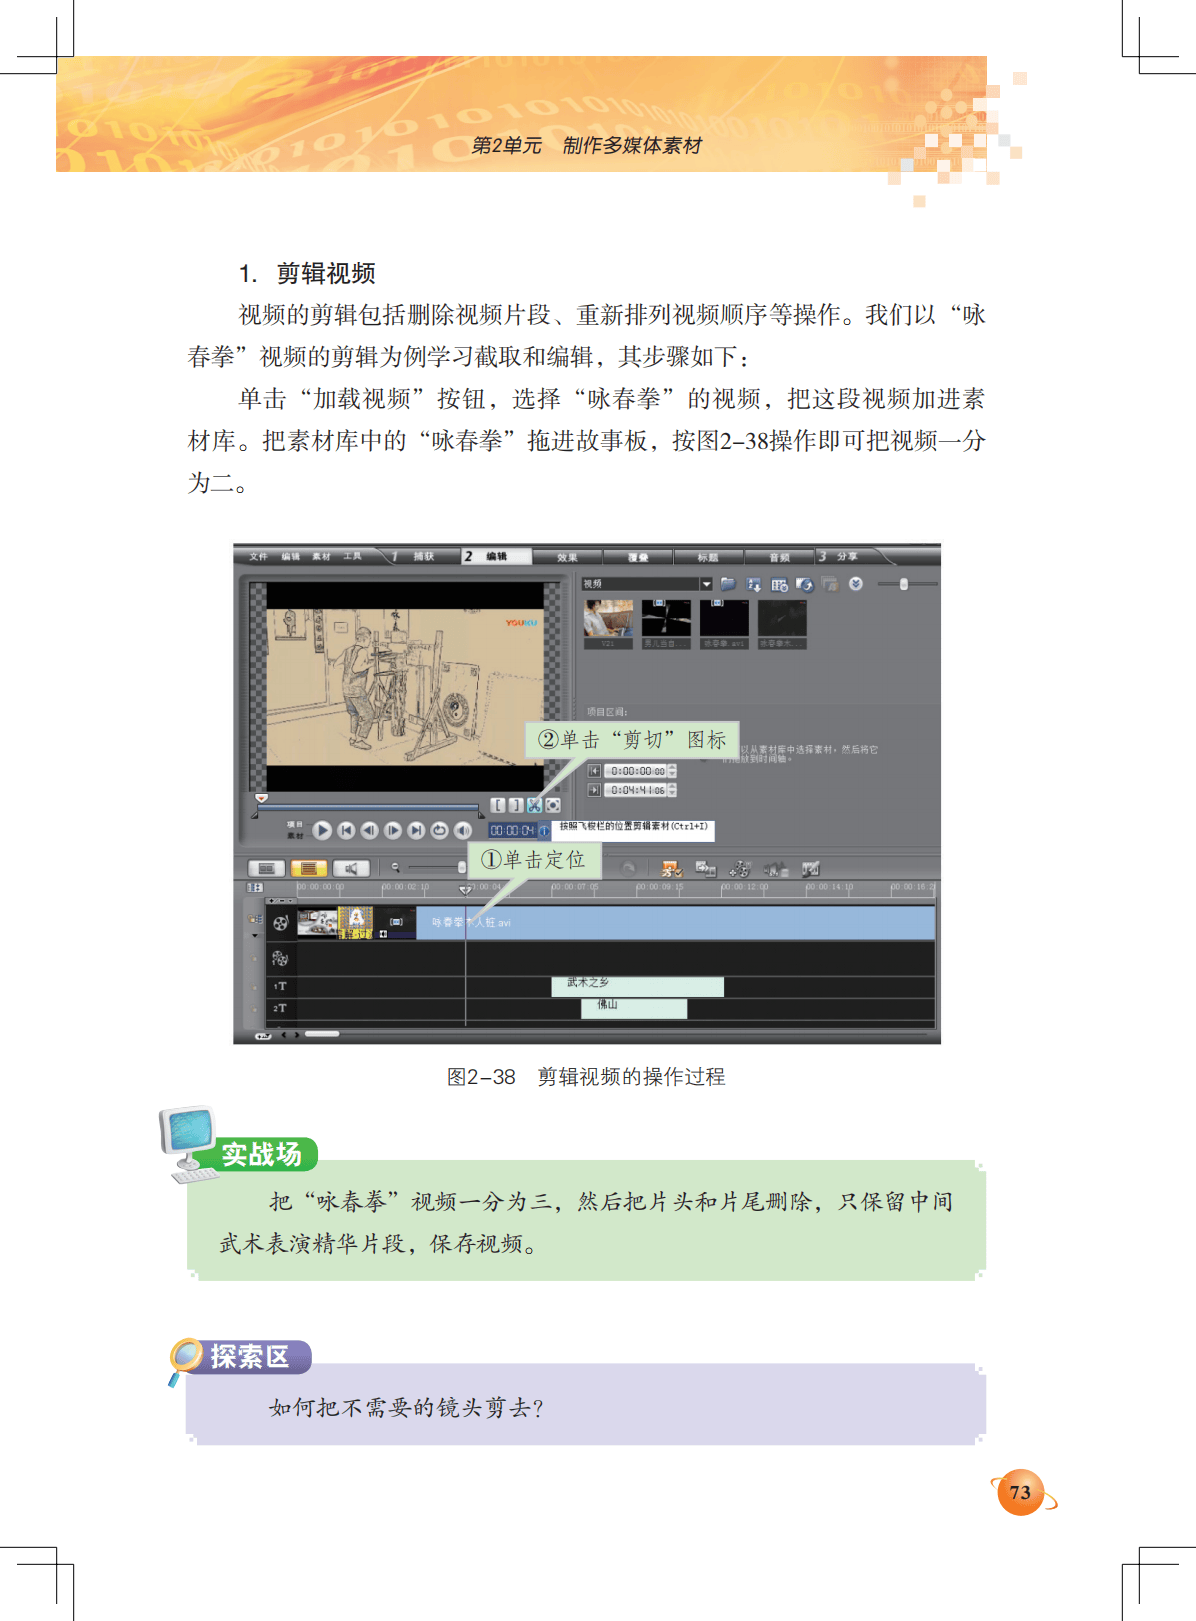The image size is (1196, 1621).
Task: Open the overlay track manager icon
Action: tap(740, 869)
